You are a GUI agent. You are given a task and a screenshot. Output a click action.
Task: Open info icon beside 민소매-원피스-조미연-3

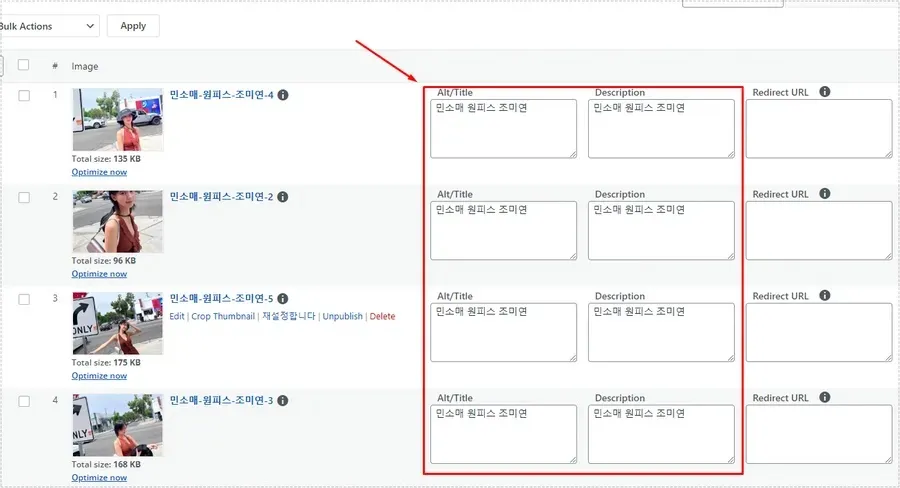click(x=283, y=401)
